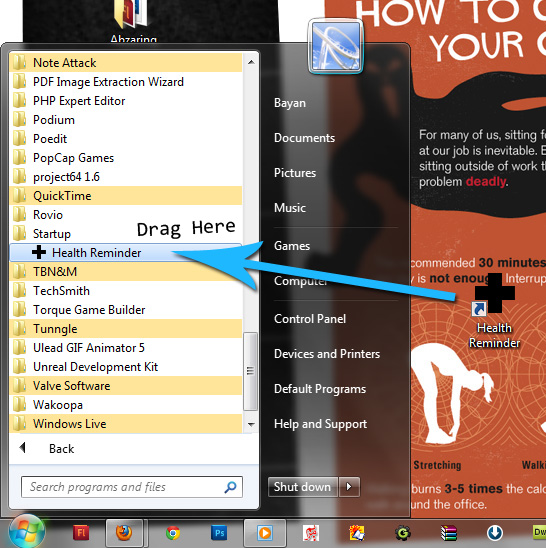Open Music from the Start menu
The image size is (546, 548).
click(x=290, y=208)
